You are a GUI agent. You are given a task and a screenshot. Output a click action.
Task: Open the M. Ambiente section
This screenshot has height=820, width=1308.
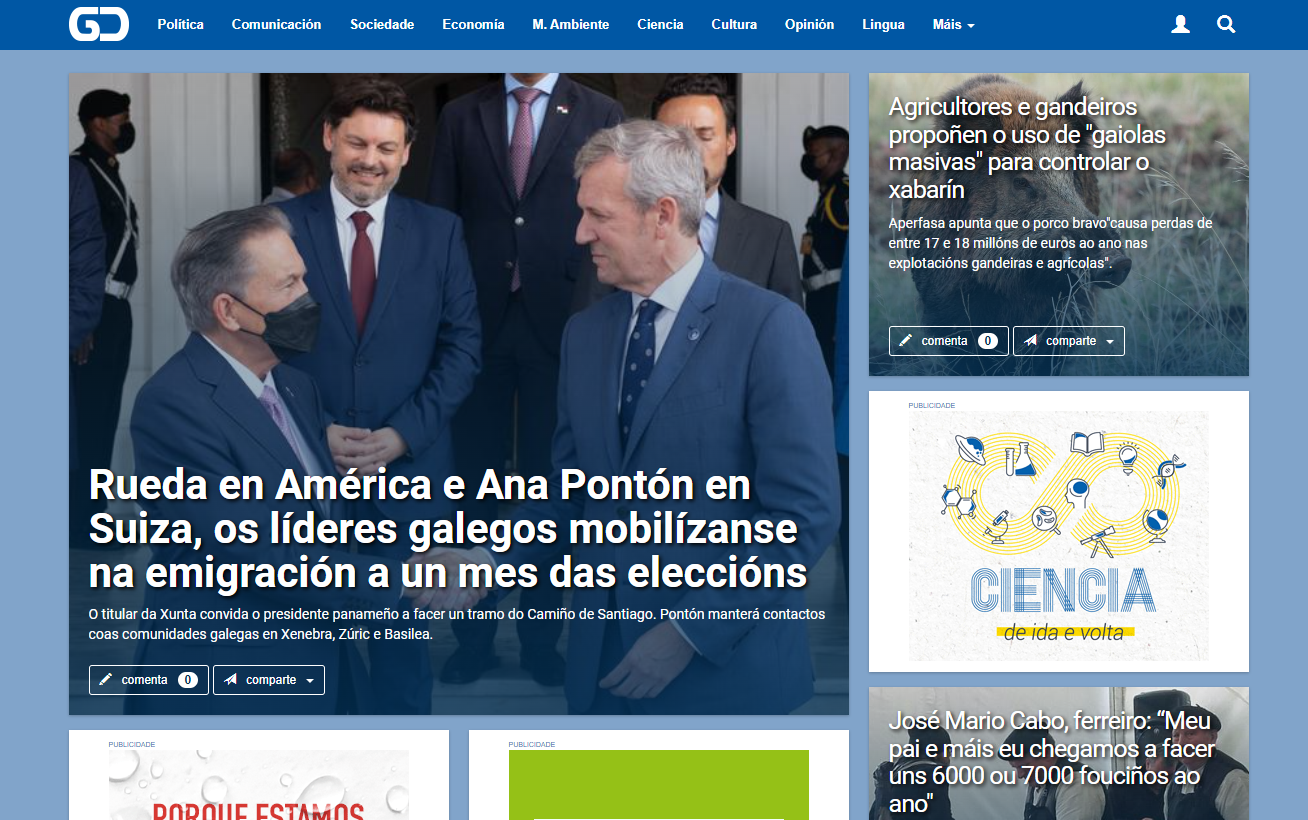tap(571, 25)
